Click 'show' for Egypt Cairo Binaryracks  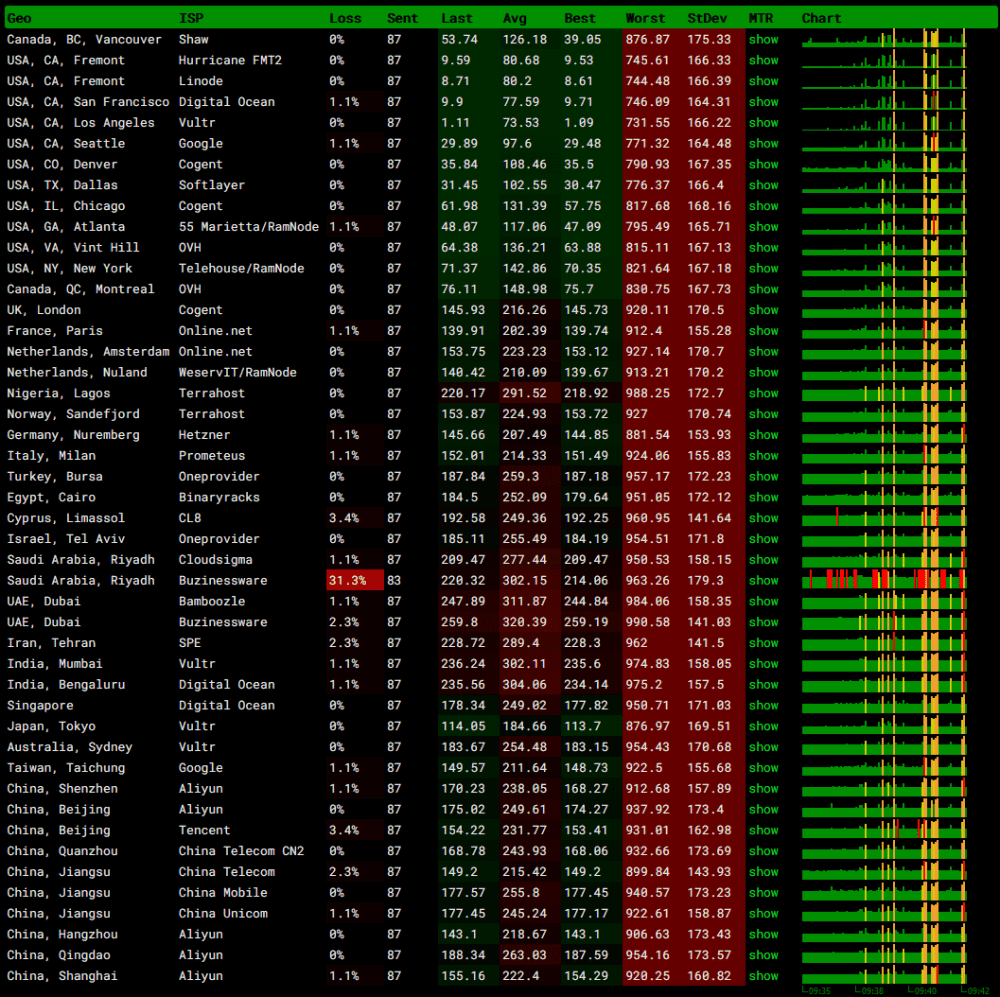[763, 498]
